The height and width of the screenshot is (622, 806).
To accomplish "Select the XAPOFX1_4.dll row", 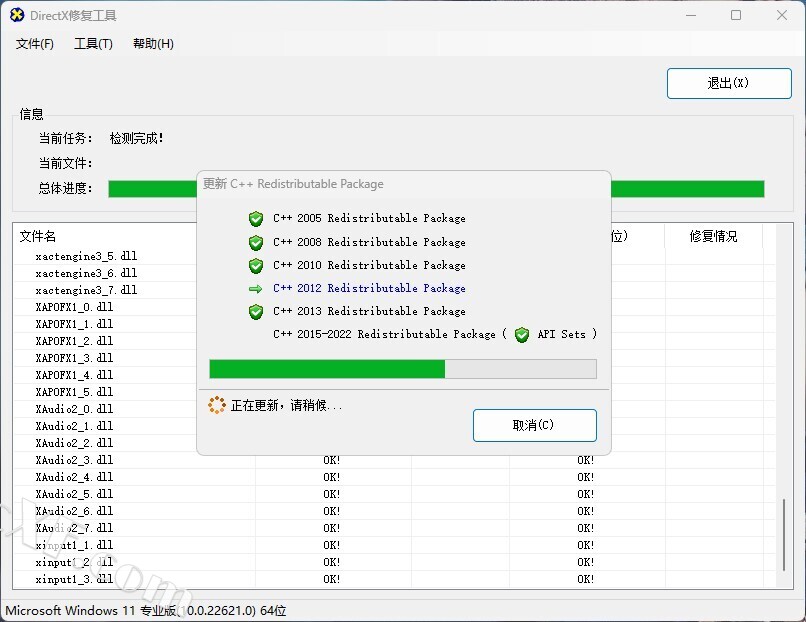I will click(394, 375).
